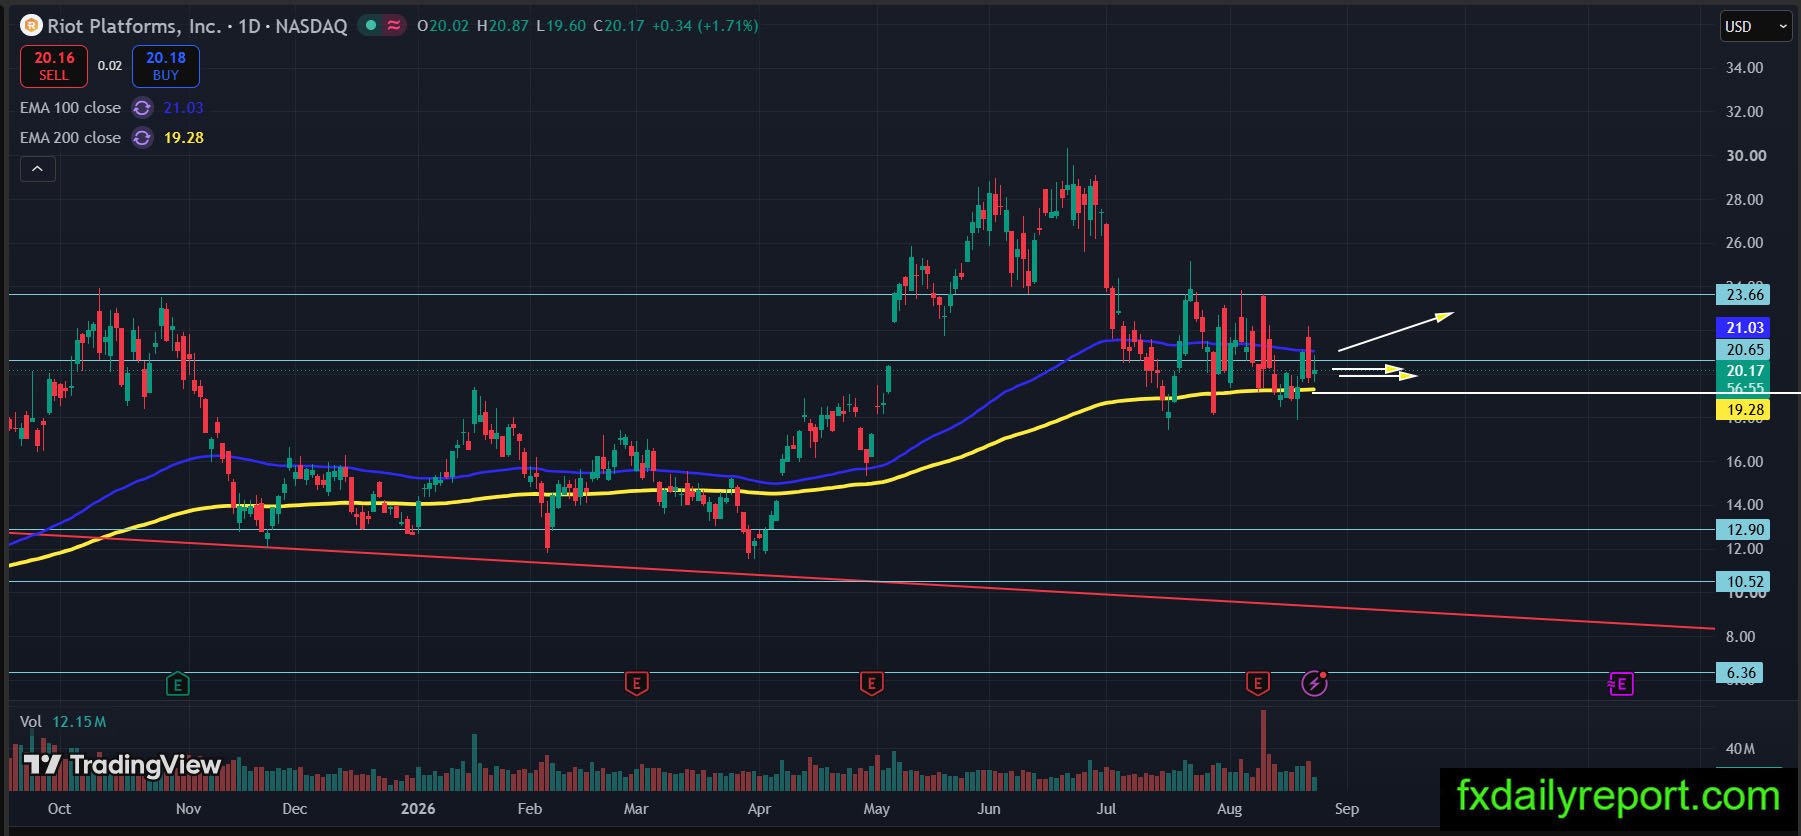
Task: Click the May label on time axis
Action: coord(876,809)
